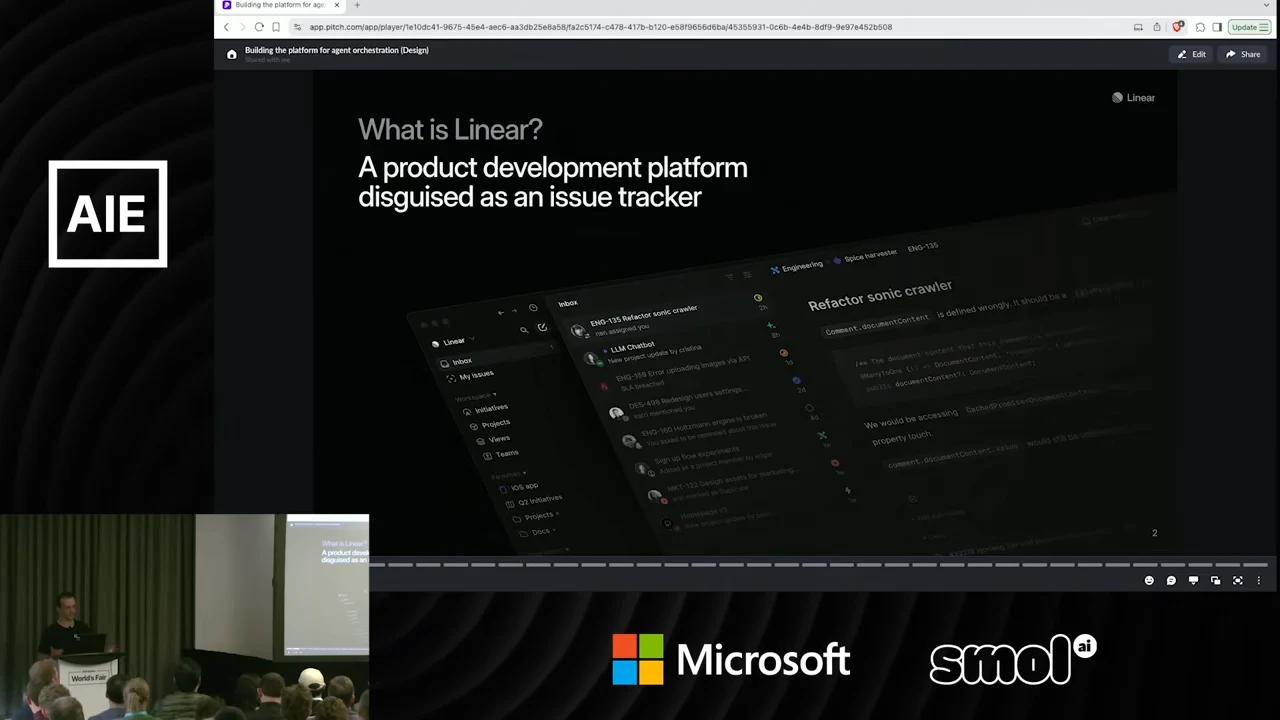Viewport: 1280px width, 720px height.
Task: Open the player more options menu
Action: pos(1259,581)
